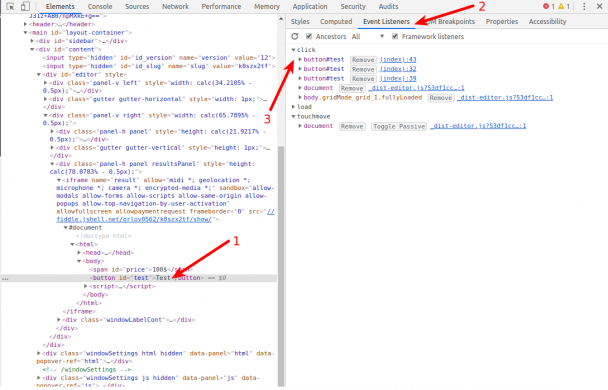This screenshot has width=608, height=390.
Task: Open the Audits tab
Action: coord(388,6)
